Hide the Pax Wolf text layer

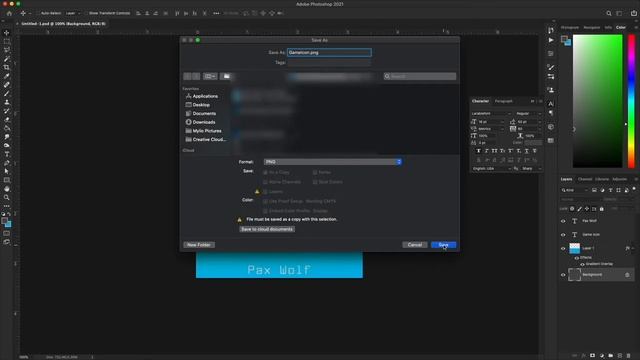(x=563, y=221)
